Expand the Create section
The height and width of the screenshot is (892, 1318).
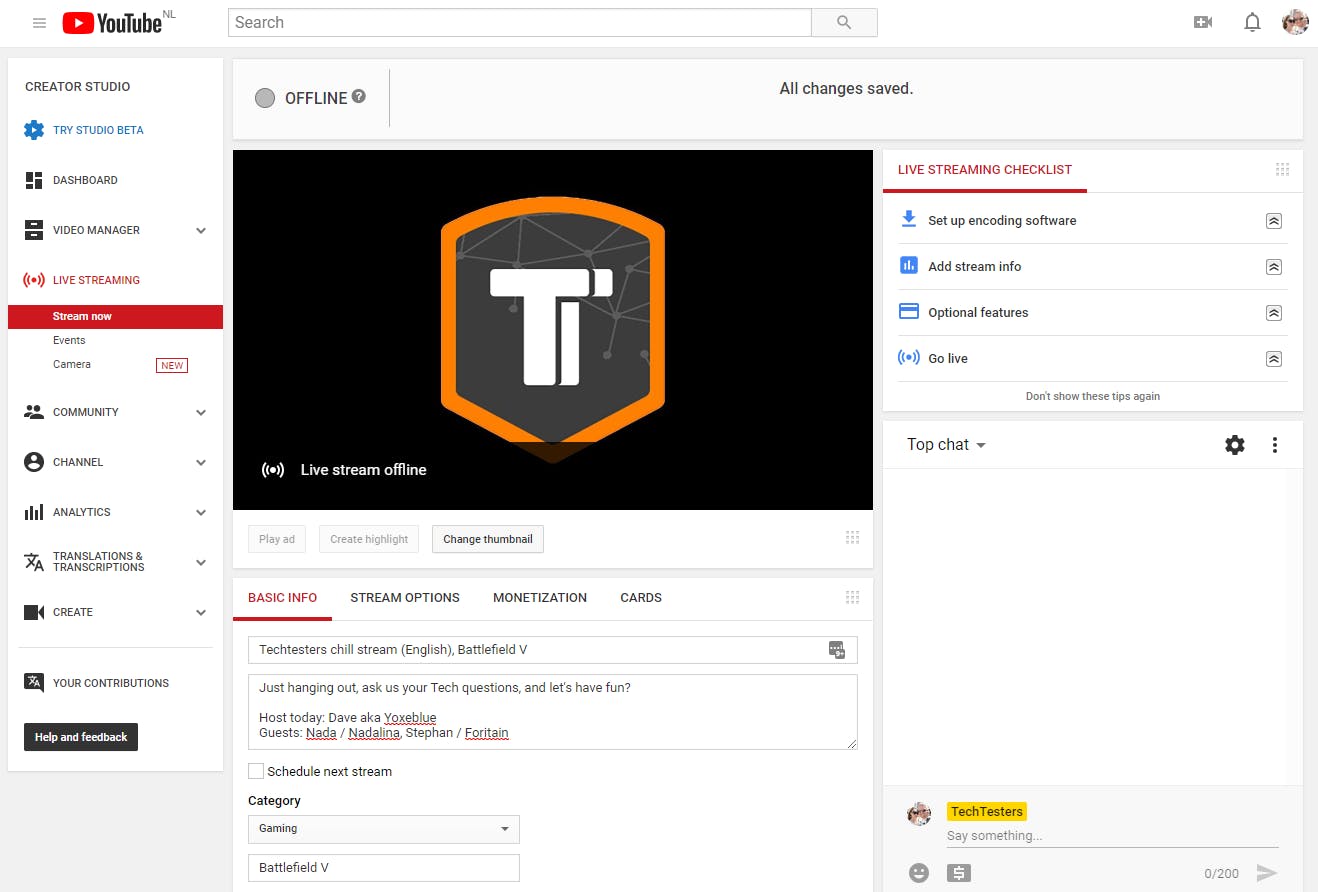[x=201, y=612]
